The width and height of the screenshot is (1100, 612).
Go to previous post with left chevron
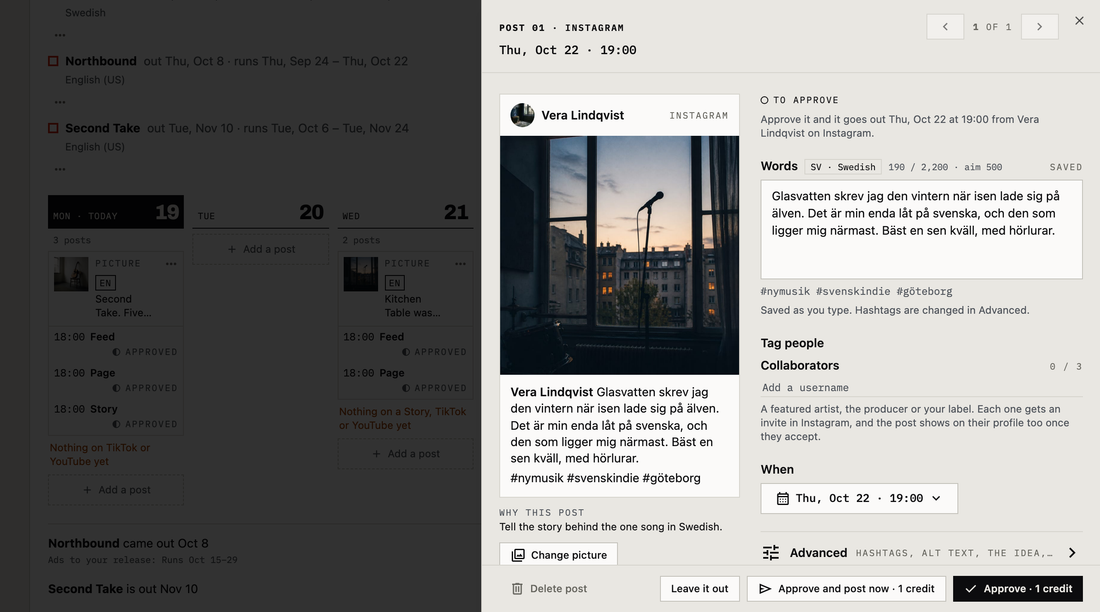(x=945, y=27)
